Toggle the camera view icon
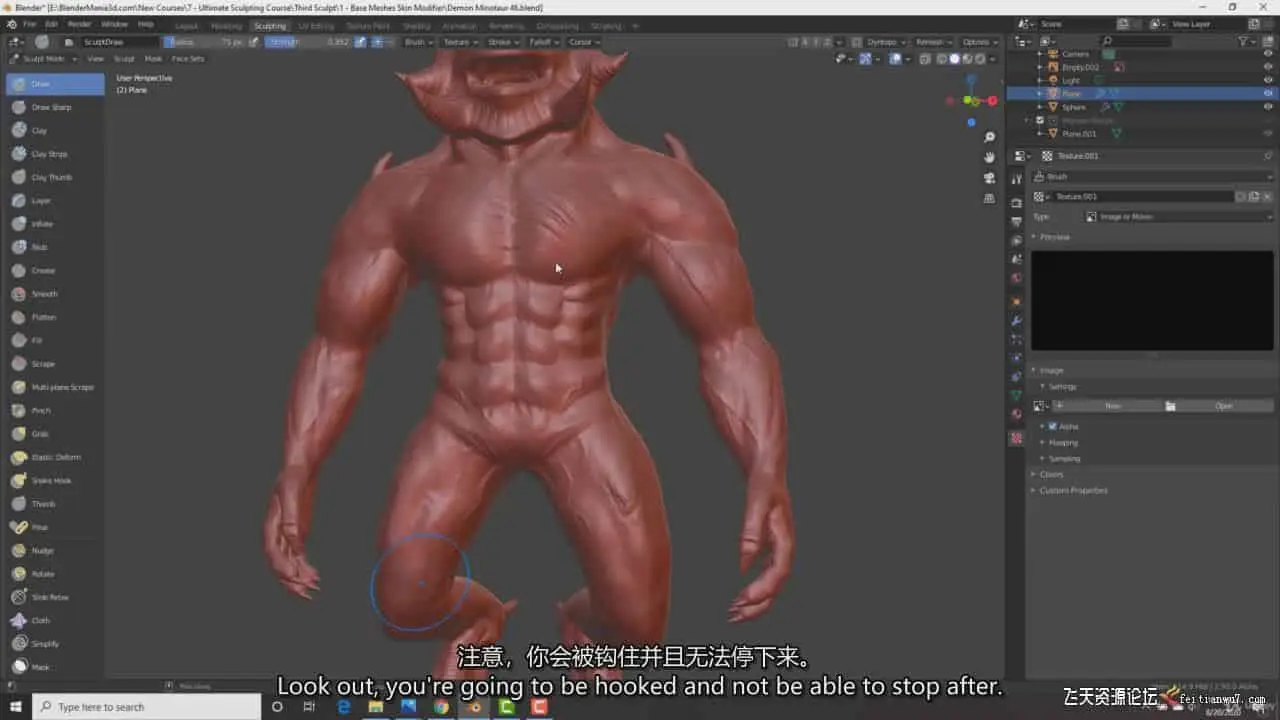 (989, 178)
